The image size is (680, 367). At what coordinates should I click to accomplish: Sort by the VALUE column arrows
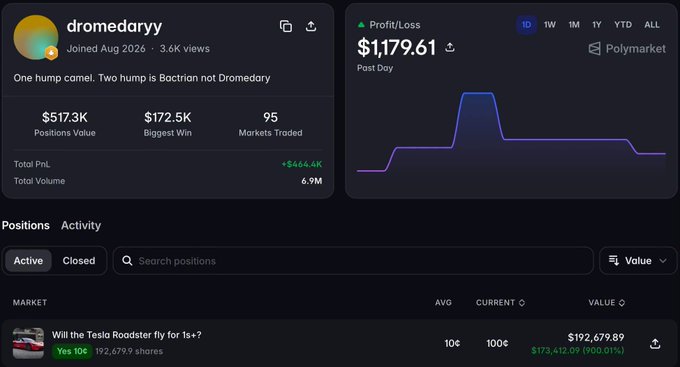(621, 303)
